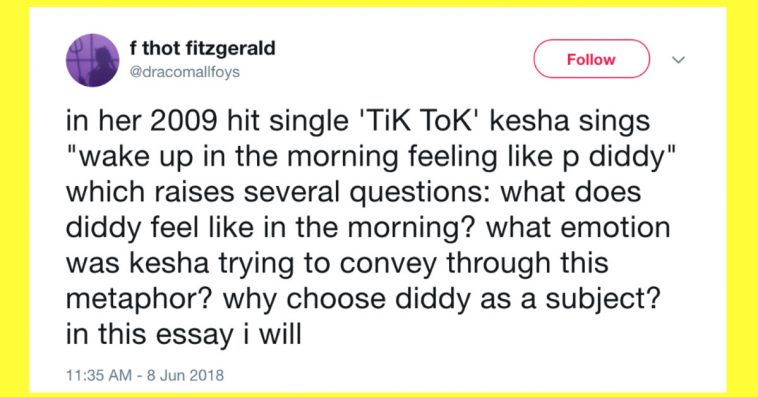Open the 11:35 AM timestamp
Viewport: 758px width, 397px height.
99,375
